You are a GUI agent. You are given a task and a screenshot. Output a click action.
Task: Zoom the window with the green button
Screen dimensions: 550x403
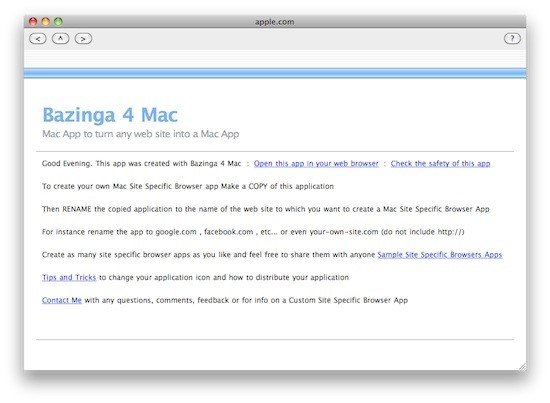click(58, 22)
